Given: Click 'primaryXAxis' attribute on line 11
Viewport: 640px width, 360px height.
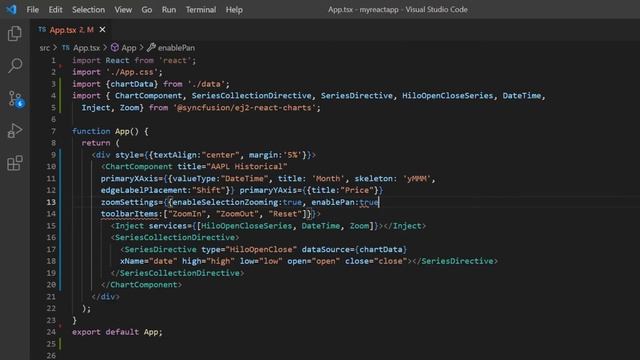Looking at the screenshot, I should [x=129, y=178].
